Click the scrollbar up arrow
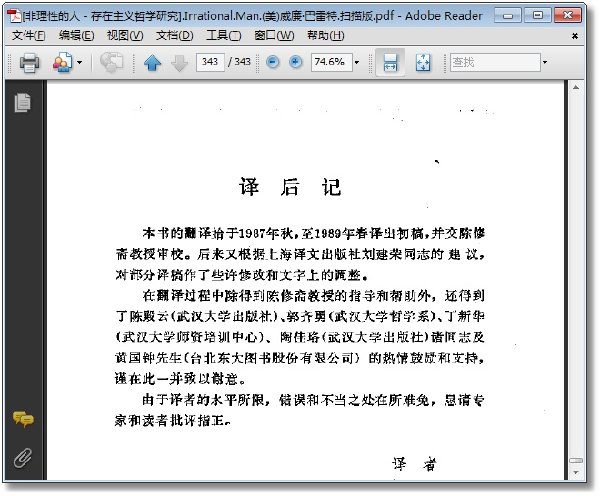Image resolution: width=600 pixels, height=496 pixels. 576,88
